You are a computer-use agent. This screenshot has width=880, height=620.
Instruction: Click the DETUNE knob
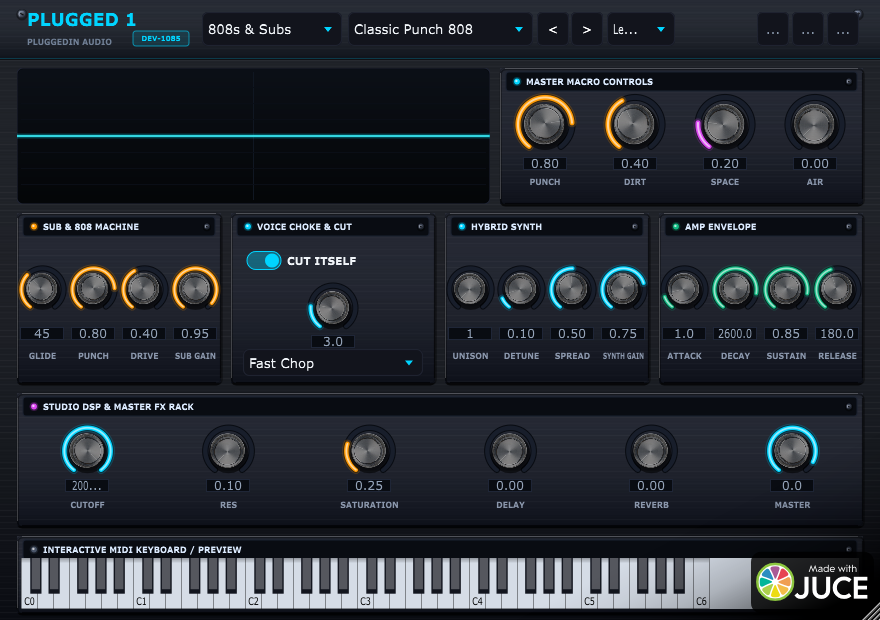521,289
